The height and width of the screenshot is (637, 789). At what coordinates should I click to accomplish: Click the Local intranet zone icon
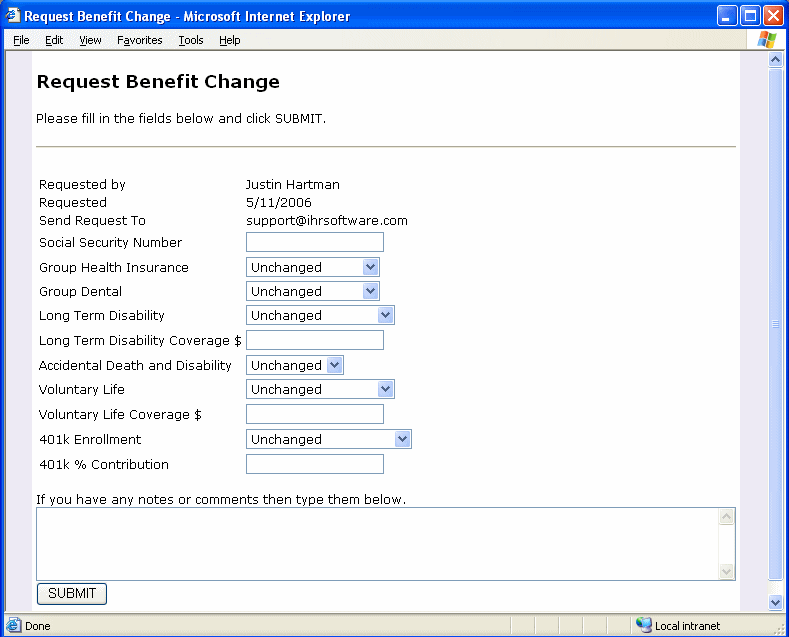pos(643,626)
